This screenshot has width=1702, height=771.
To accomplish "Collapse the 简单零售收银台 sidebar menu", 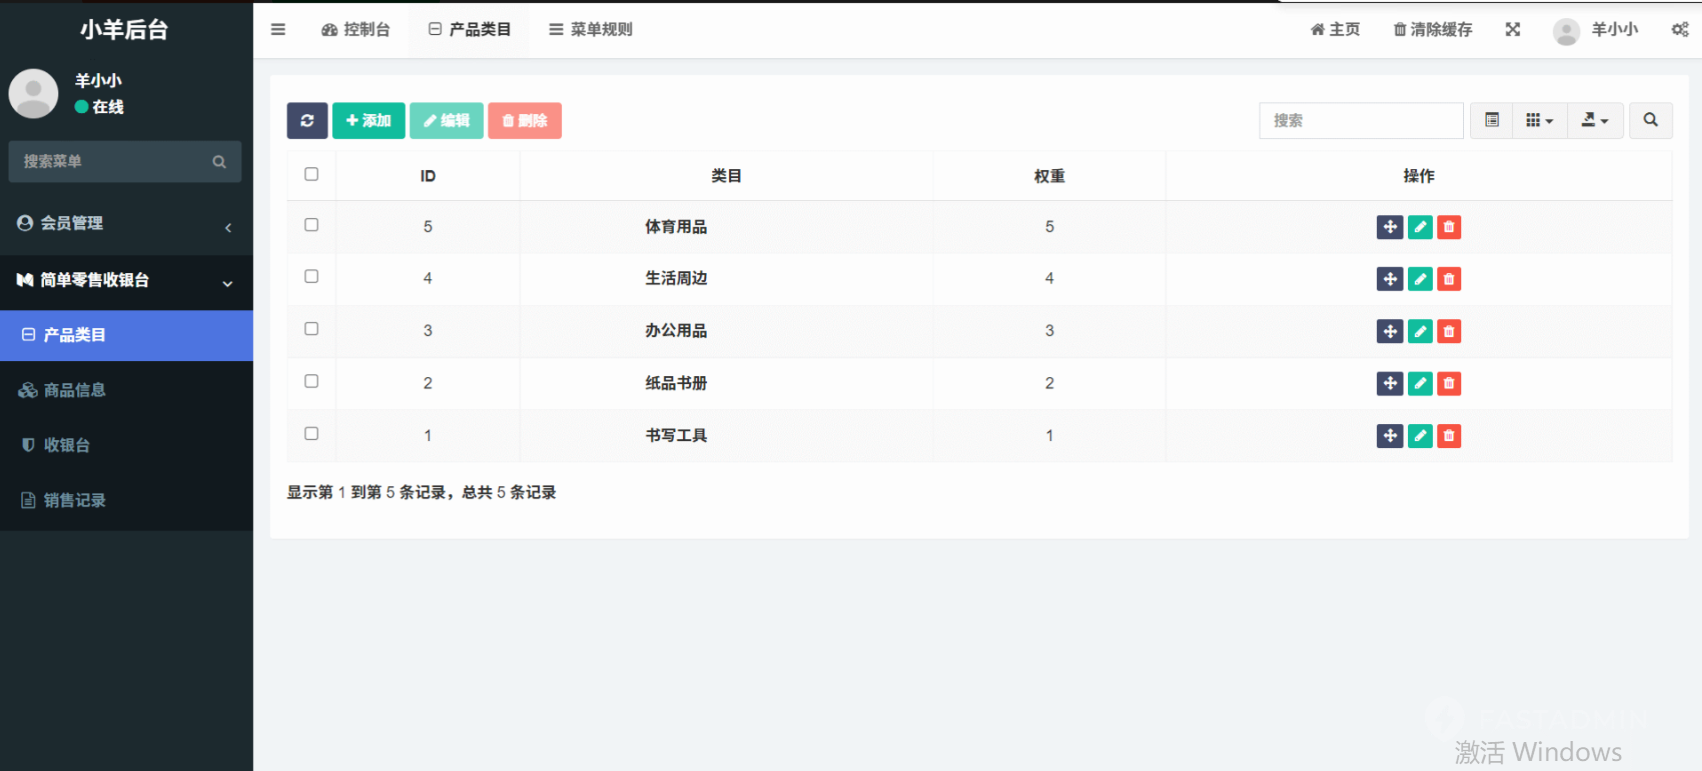I will click(126, 281).
